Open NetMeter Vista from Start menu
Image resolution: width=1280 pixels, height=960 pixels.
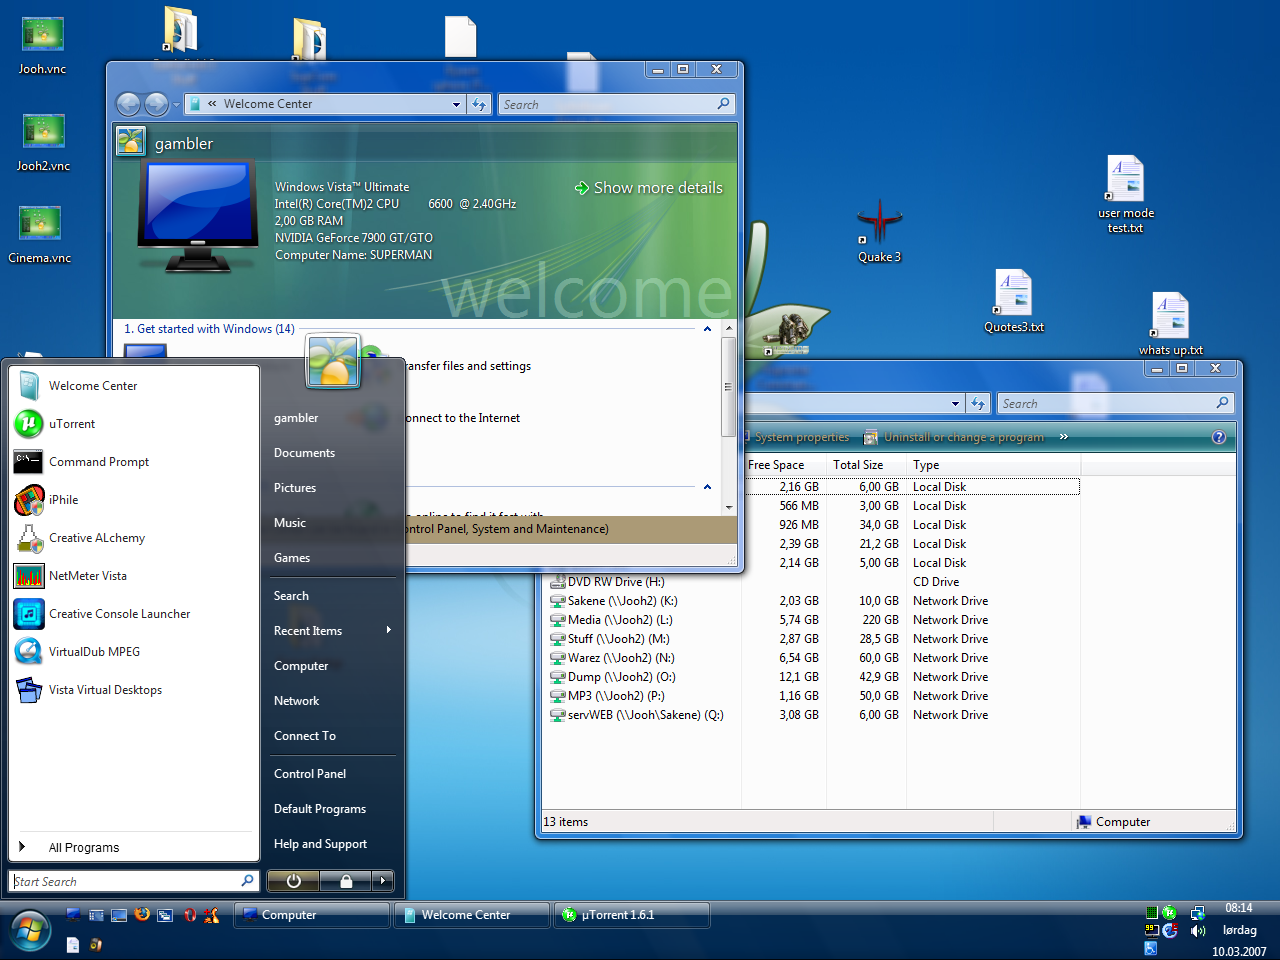134,576
